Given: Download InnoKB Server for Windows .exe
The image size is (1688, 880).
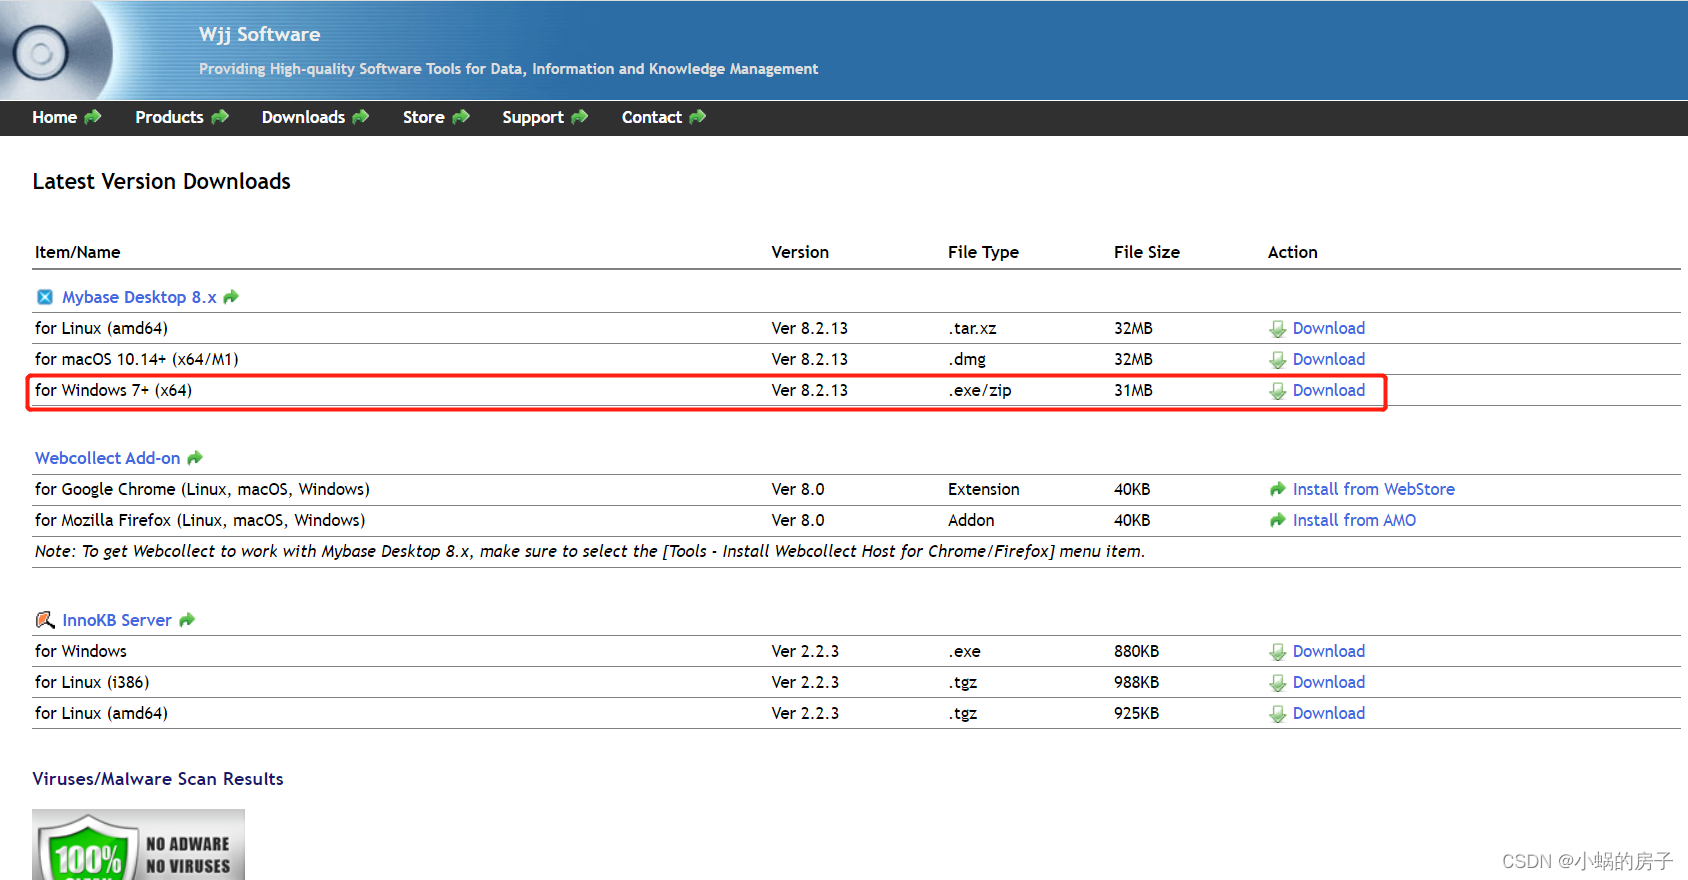Looking at the screenshot, I should point(1328,651).
